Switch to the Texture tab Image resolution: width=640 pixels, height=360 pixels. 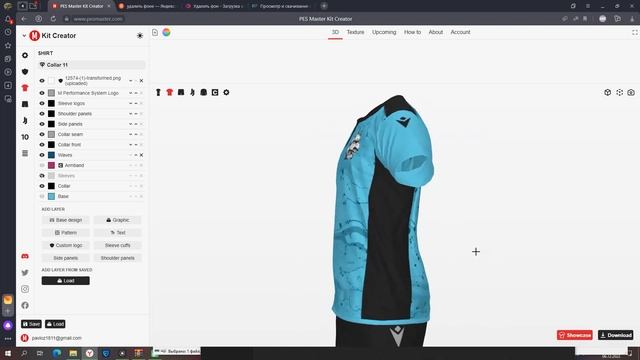(x=355, y=32)
